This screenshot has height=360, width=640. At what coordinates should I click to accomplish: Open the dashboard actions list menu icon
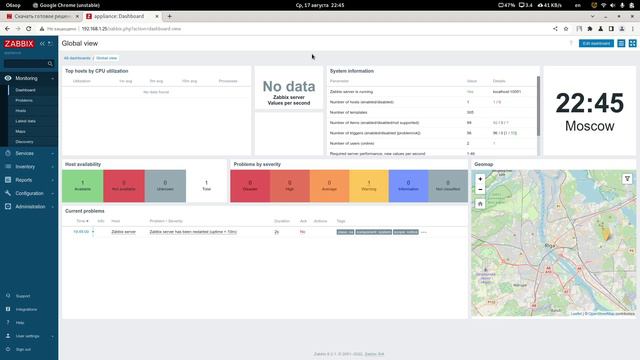click(621, 43)
